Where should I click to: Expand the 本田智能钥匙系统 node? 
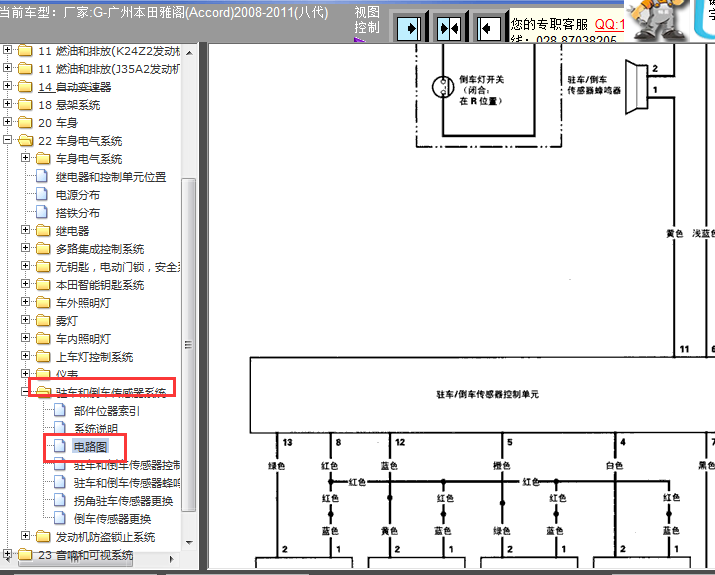tap(26, 284)
